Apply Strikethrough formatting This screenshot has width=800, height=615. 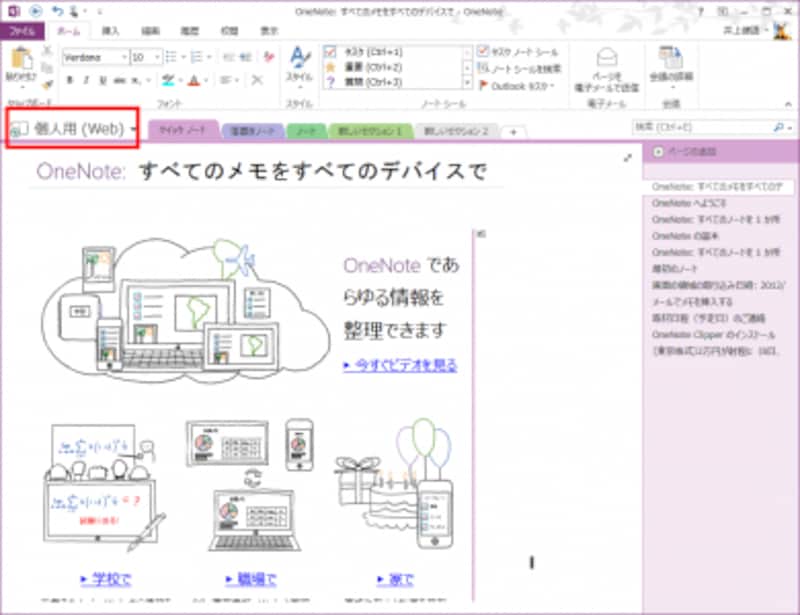[120, 80]
